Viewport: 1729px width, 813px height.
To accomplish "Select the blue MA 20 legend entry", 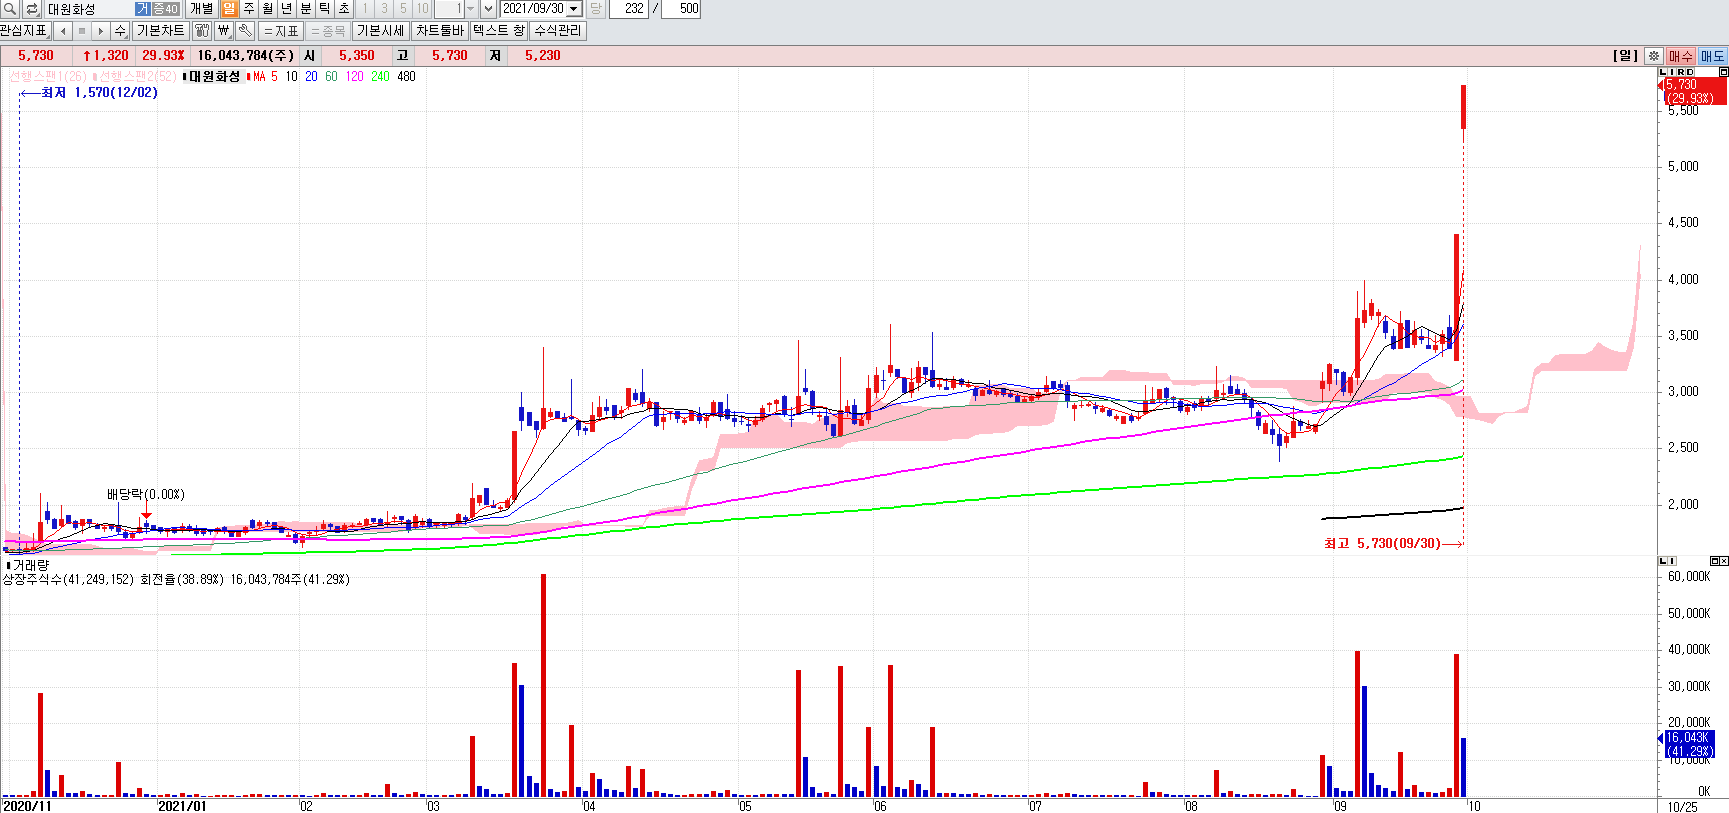I will coord(311,76).
